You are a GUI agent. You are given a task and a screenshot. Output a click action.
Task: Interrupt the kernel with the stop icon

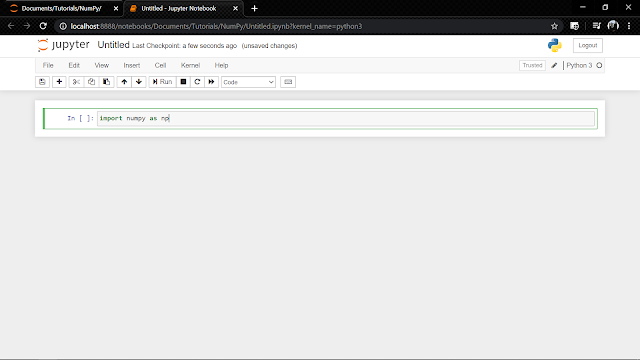(x=183, y=82)
